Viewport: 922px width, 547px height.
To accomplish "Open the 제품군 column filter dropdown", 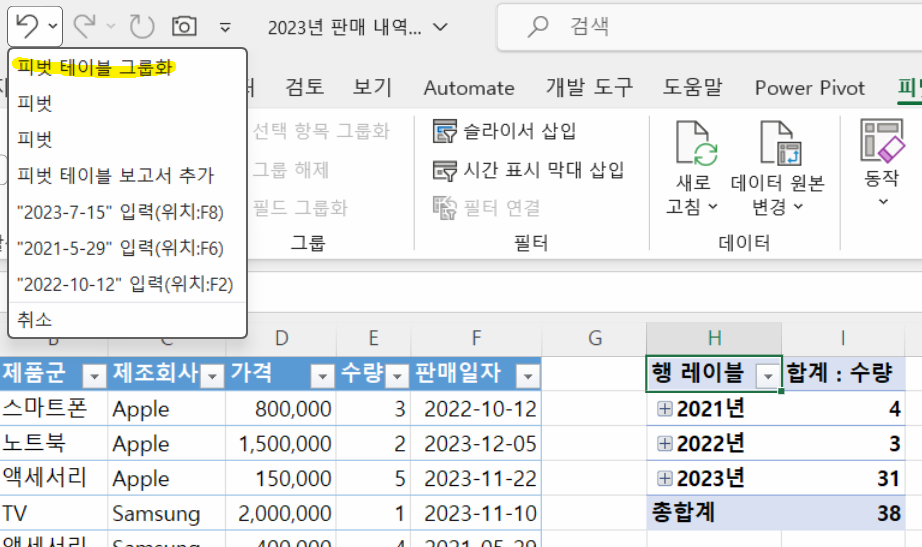I will tap(94, 375).
